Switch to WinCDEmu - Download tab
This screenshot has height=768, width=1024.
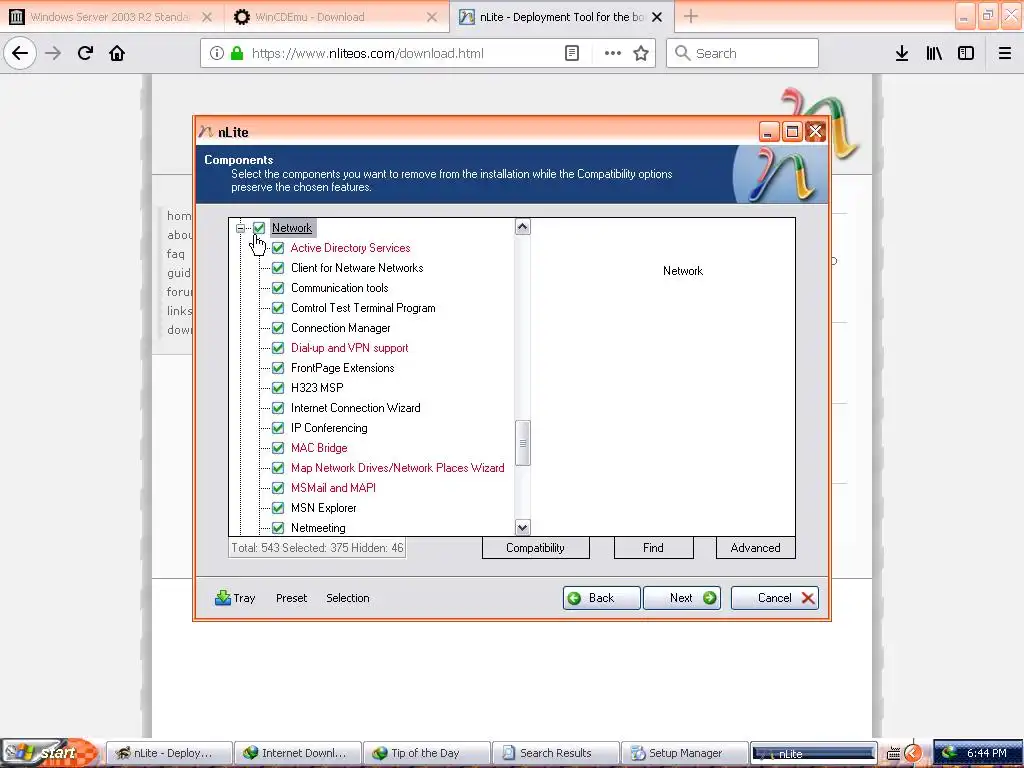[x=337, y=17]
